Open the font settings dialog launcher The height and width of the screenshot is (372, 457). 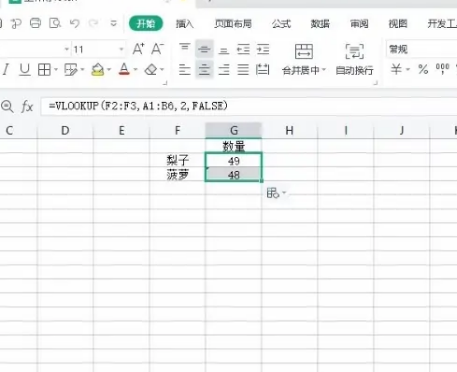tap(165, 83)
